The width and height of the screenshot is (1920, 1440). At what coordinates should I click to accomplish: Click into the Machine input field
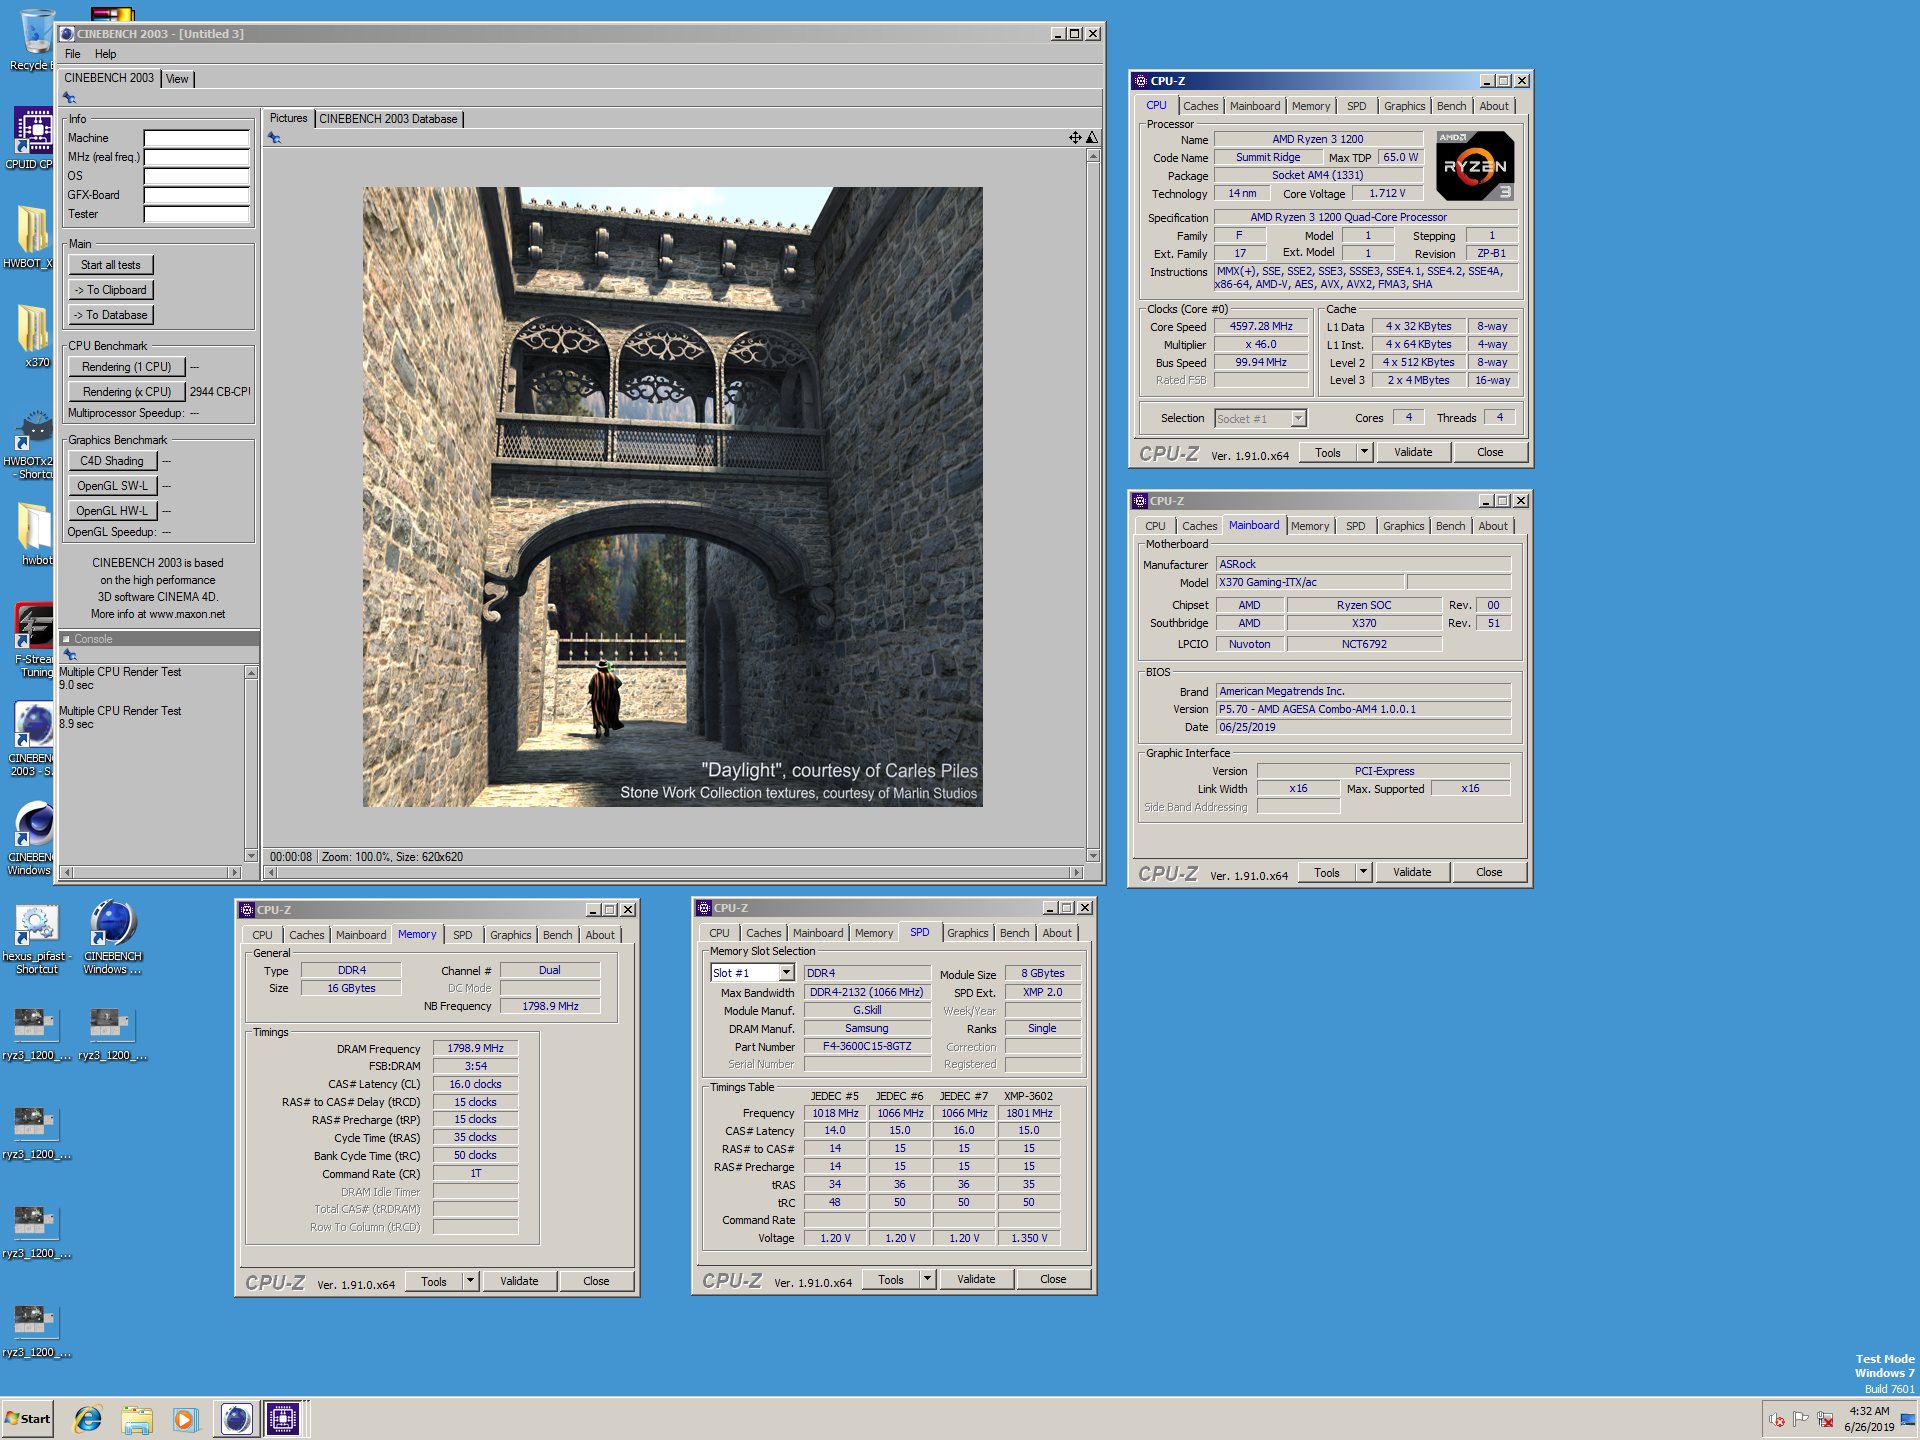pos(196,138)
